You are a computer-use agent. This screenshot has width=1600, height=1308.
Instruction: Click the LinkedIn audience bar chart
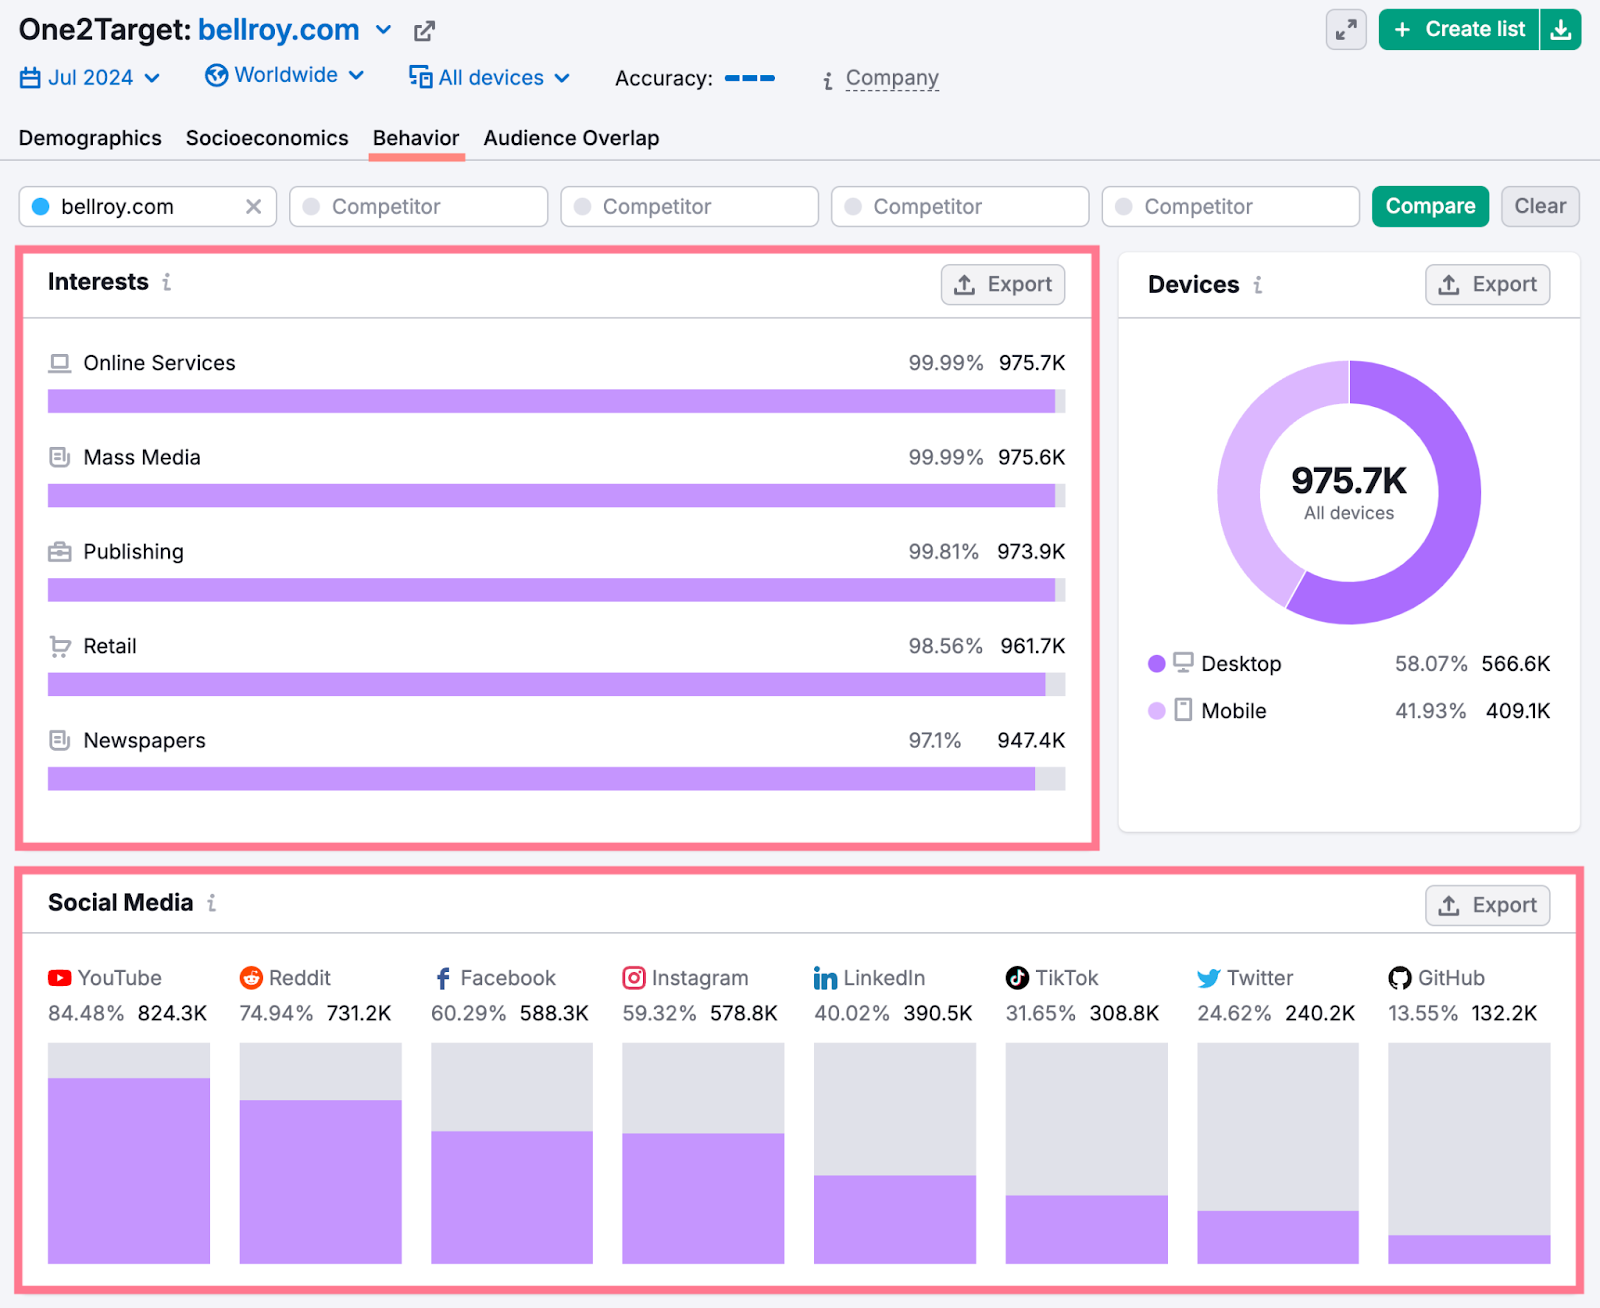coord(895,1153)
